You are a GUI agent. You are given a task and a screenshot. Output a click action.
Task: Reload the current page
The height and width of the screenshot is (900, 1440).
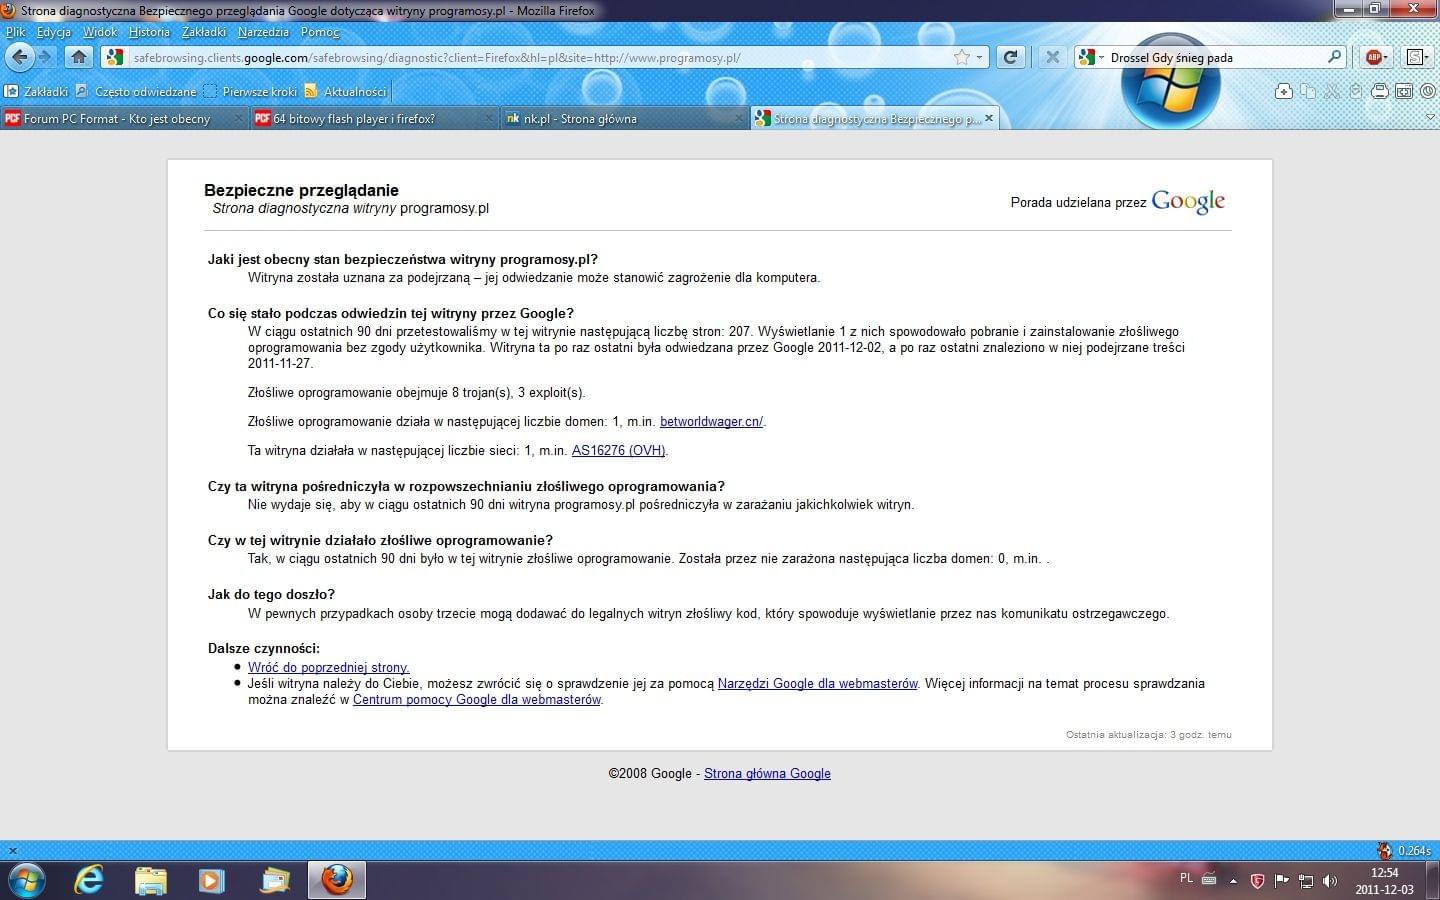pyautogui.click(x=1011, y=57)
